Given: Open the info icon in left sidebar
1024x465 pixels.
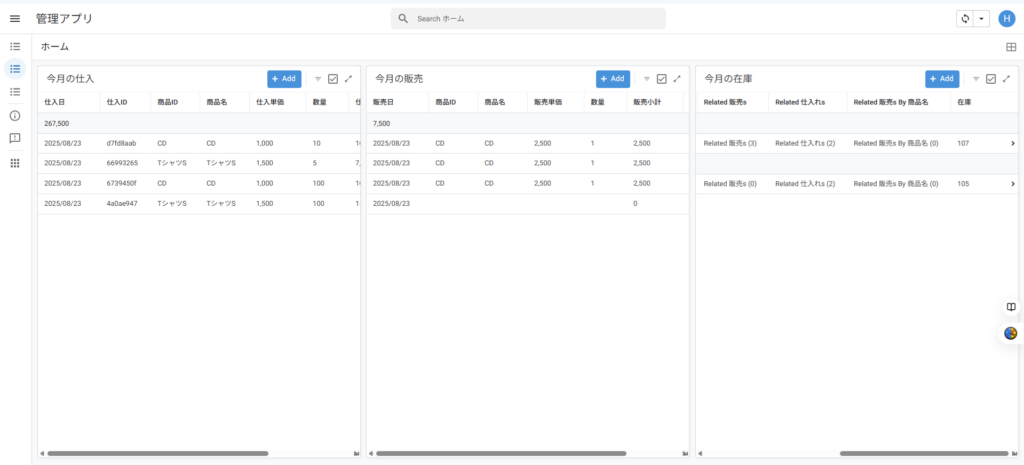Looking at the screenshot, I should click(x=15, y=115).
